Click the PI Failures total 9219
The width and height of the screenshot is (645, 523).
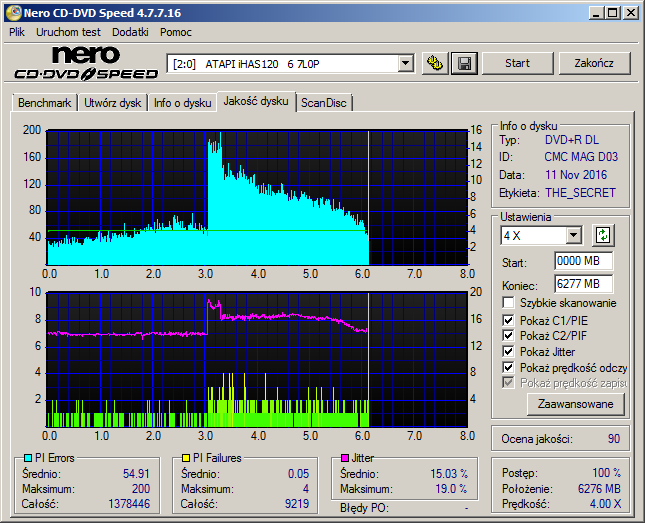click(297, 504)
